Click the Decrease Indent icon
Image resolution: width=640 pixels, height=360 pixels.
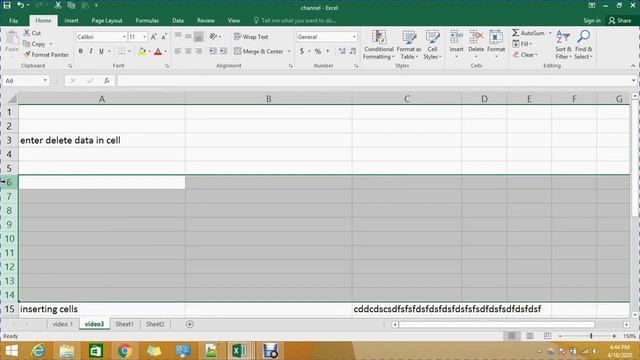[x=213, y=51]
